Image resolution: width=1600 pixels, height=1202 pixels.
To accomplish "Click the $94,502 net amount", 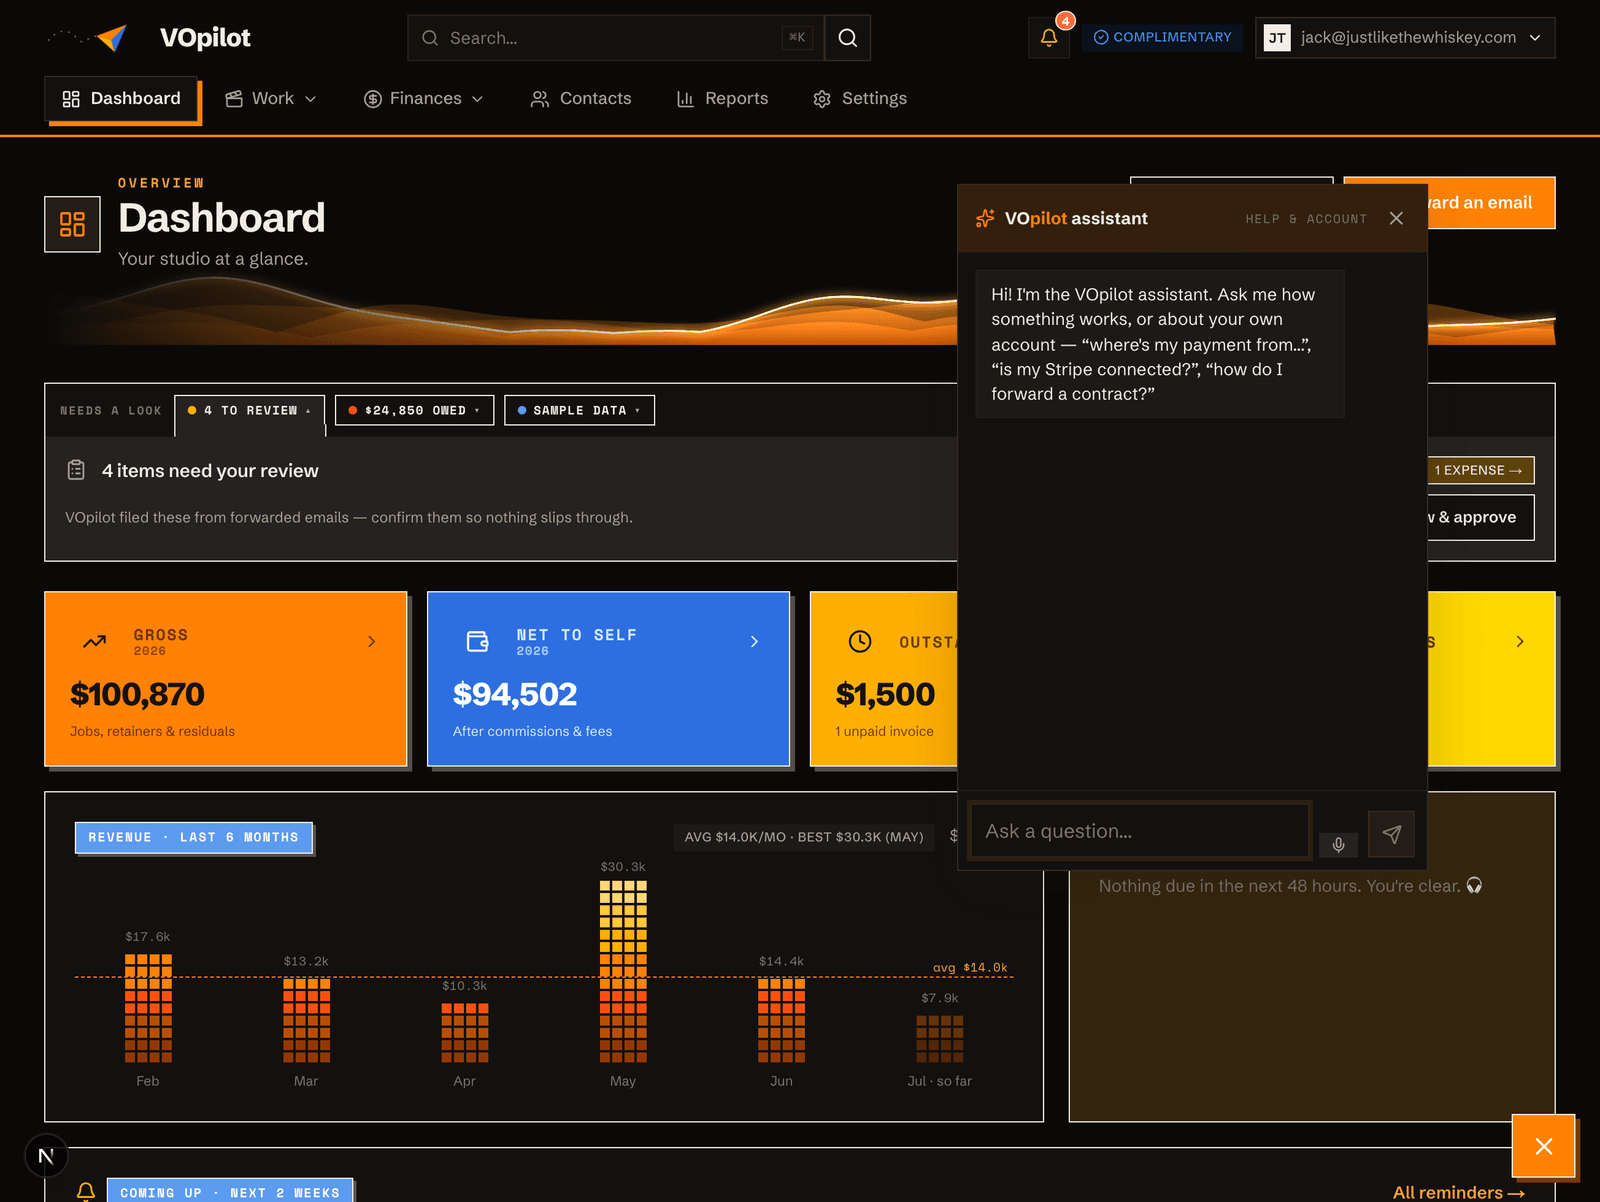I will coord(515,695).
